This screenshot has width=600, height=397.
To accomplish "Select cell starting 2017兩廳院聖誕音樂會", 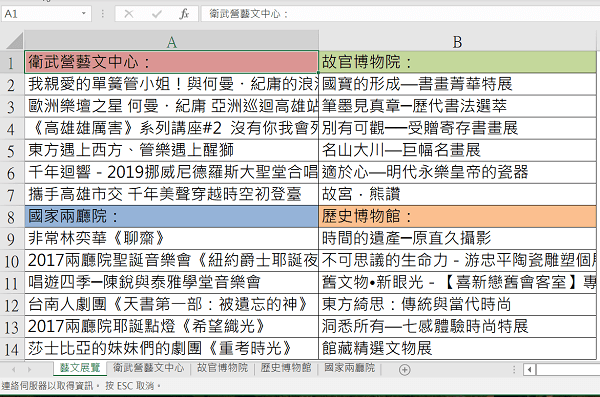I will 171,261.
